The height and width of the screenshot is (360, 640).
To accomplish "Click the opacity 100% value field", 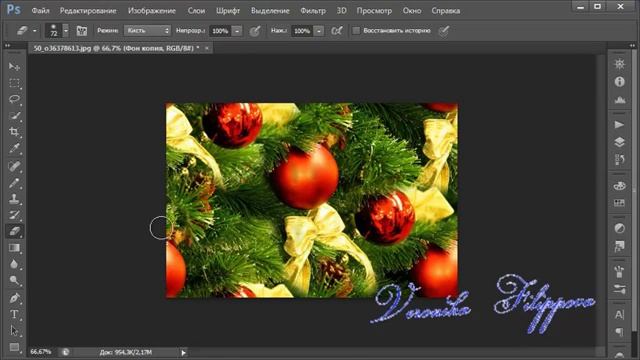I will coord(220,31).
